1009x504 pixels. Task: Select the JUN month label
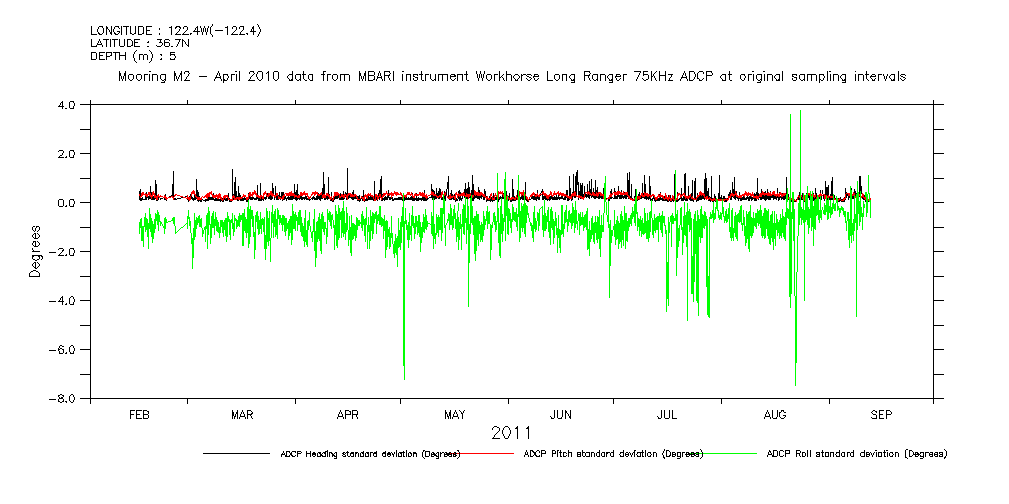pyautogui.click(x=561, y=415)
